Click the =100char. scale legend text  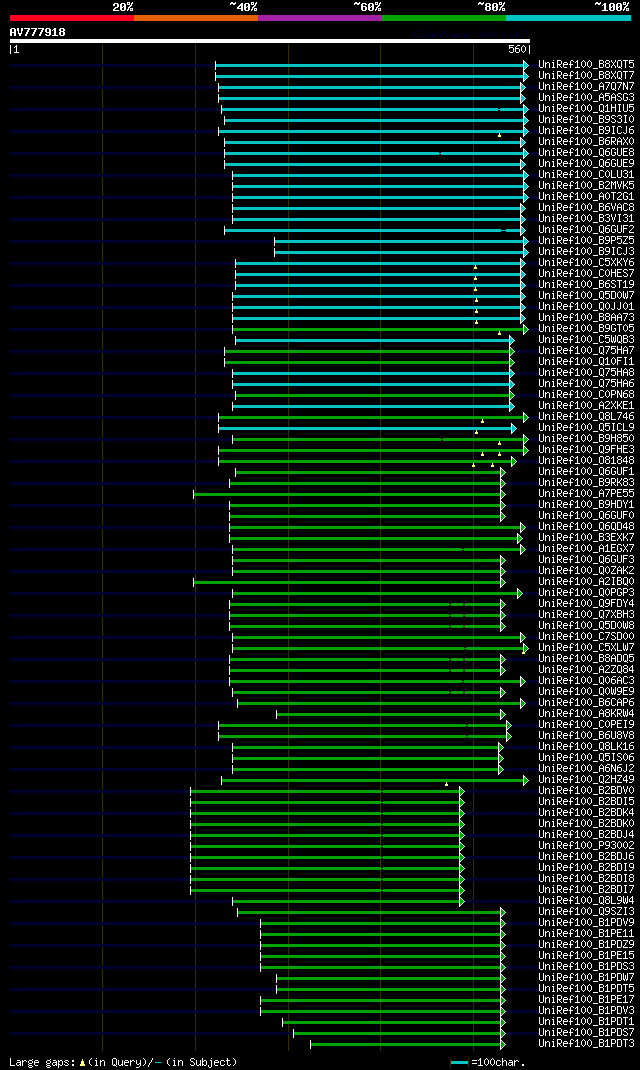[x=498, y=1062]
